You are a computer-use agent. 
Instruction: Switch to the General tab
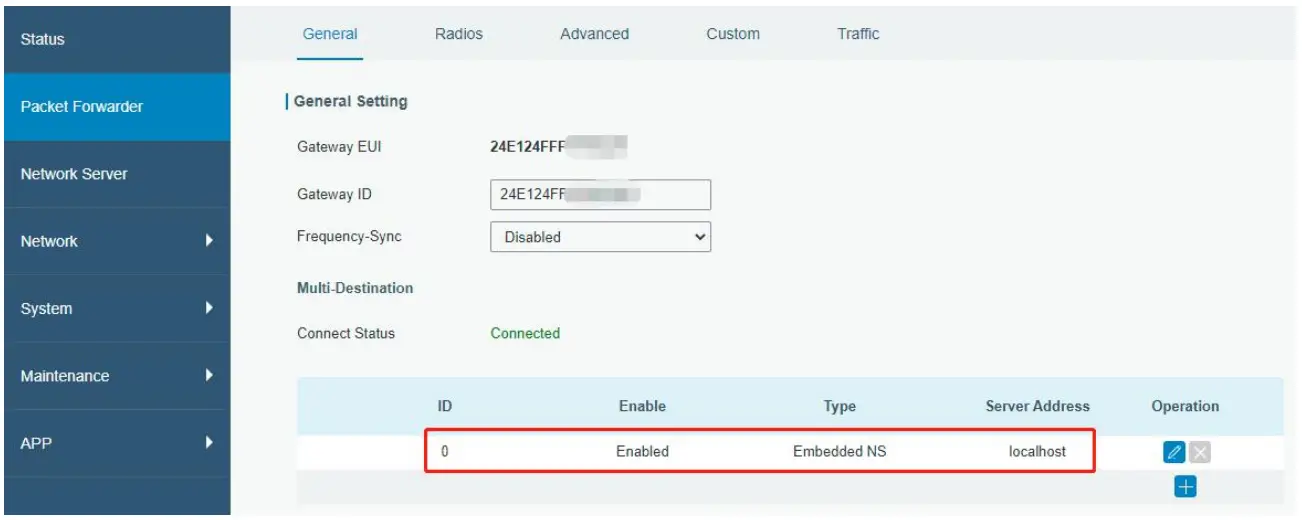[x=329, y=34]
